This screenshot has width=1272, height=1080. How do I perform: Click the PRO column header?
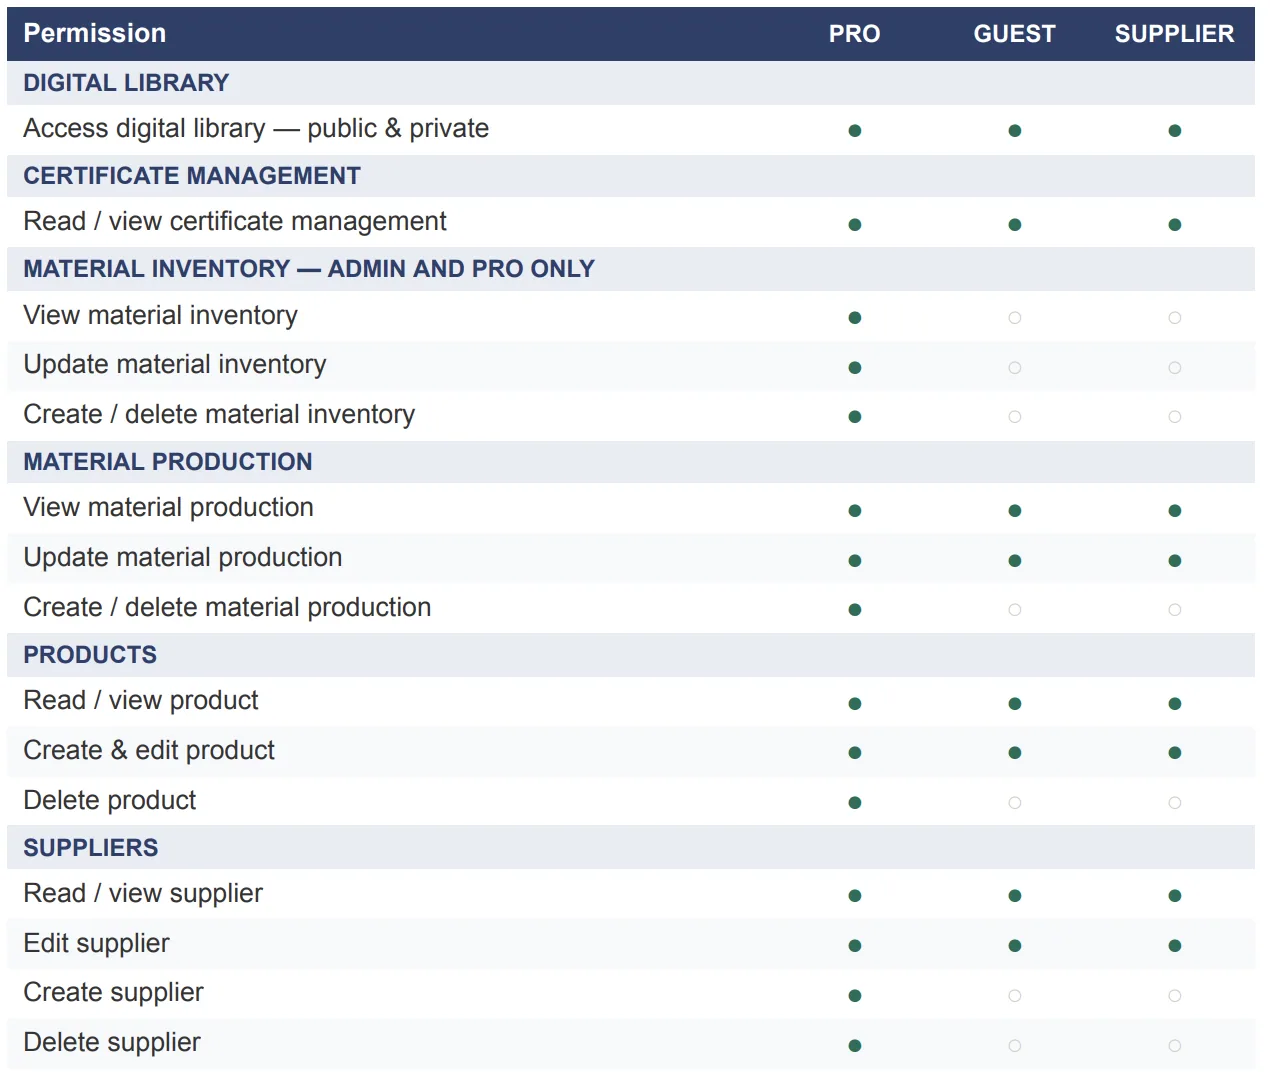click(x=854, y=34)
